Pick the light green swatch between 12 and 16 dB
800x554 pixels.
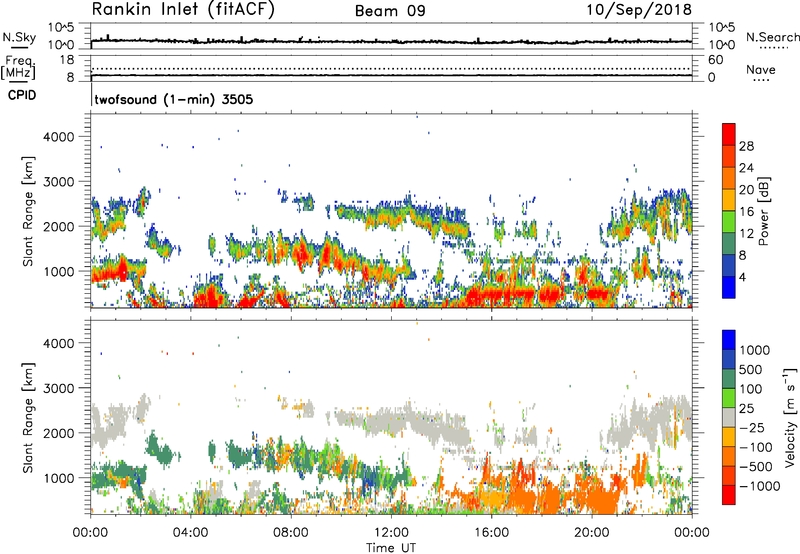point(729,222)
